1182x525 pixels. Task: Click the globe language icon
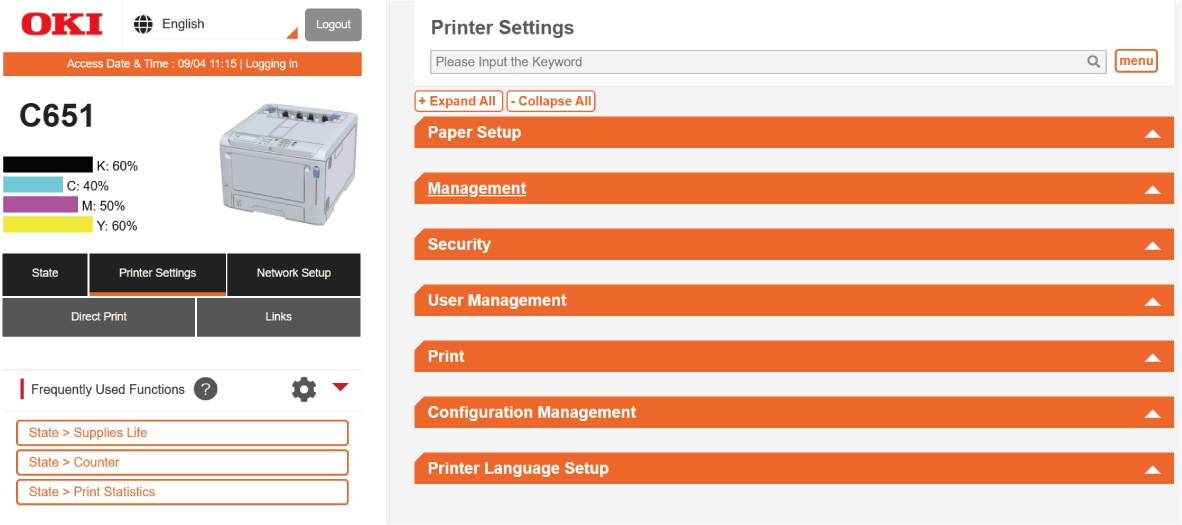click(x=144, y=24)
